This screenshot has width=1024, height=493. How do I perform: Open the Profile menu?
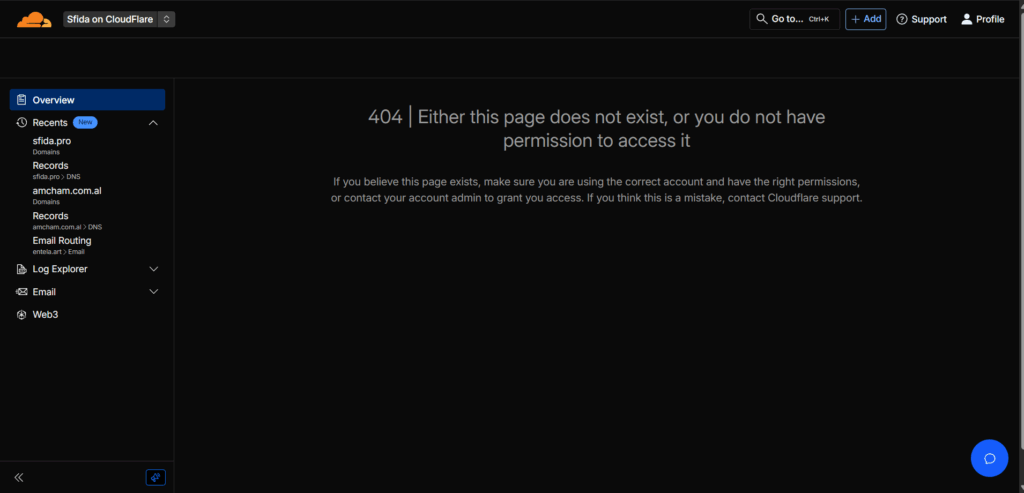pyautogui.click(x=982, y=19)
